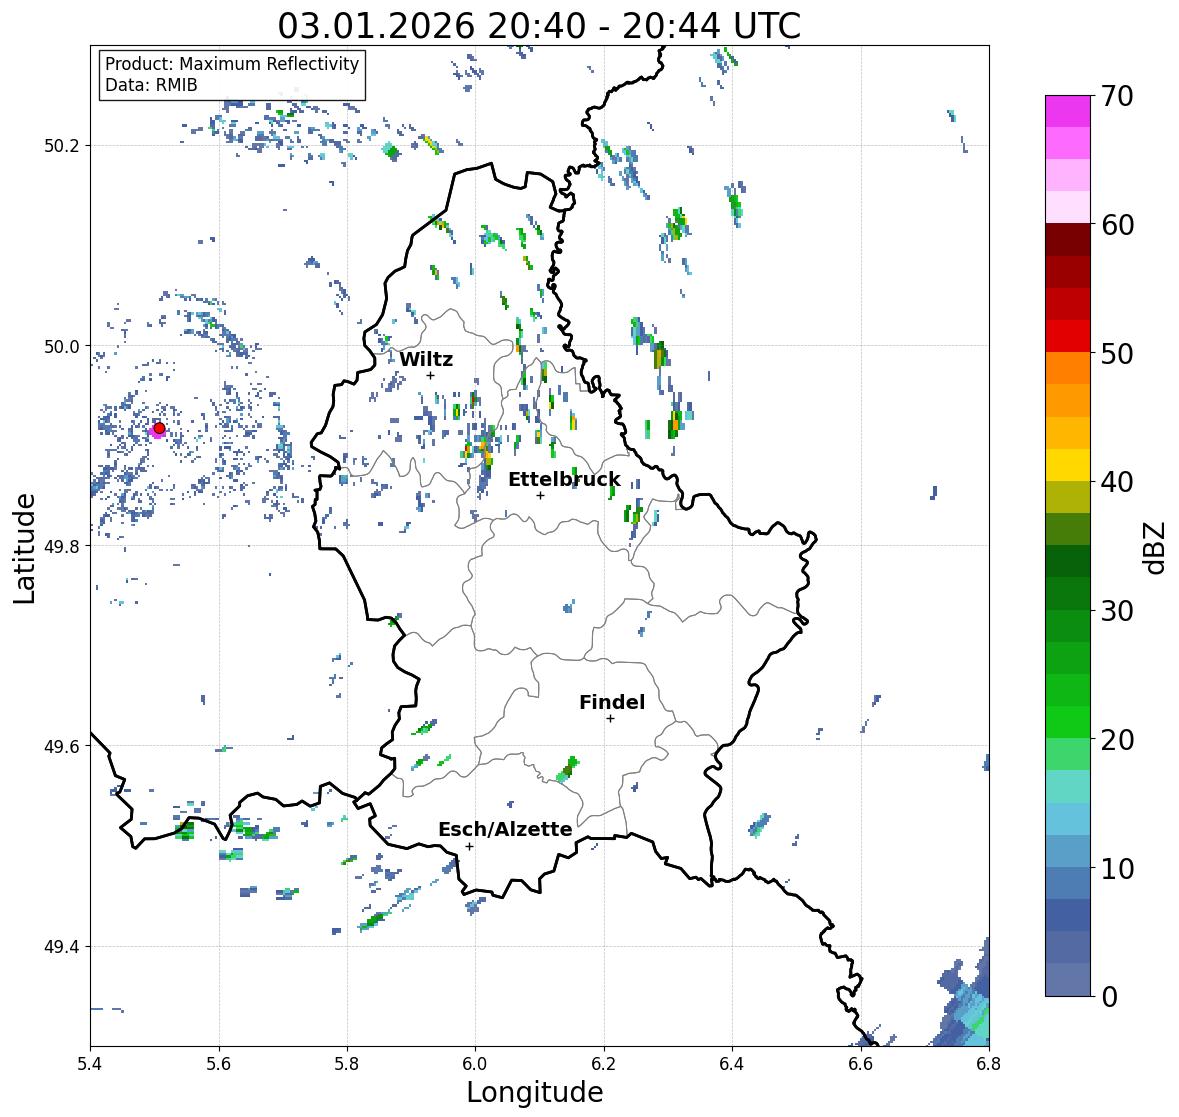Select the Wiltz city label

coord(426,359)
